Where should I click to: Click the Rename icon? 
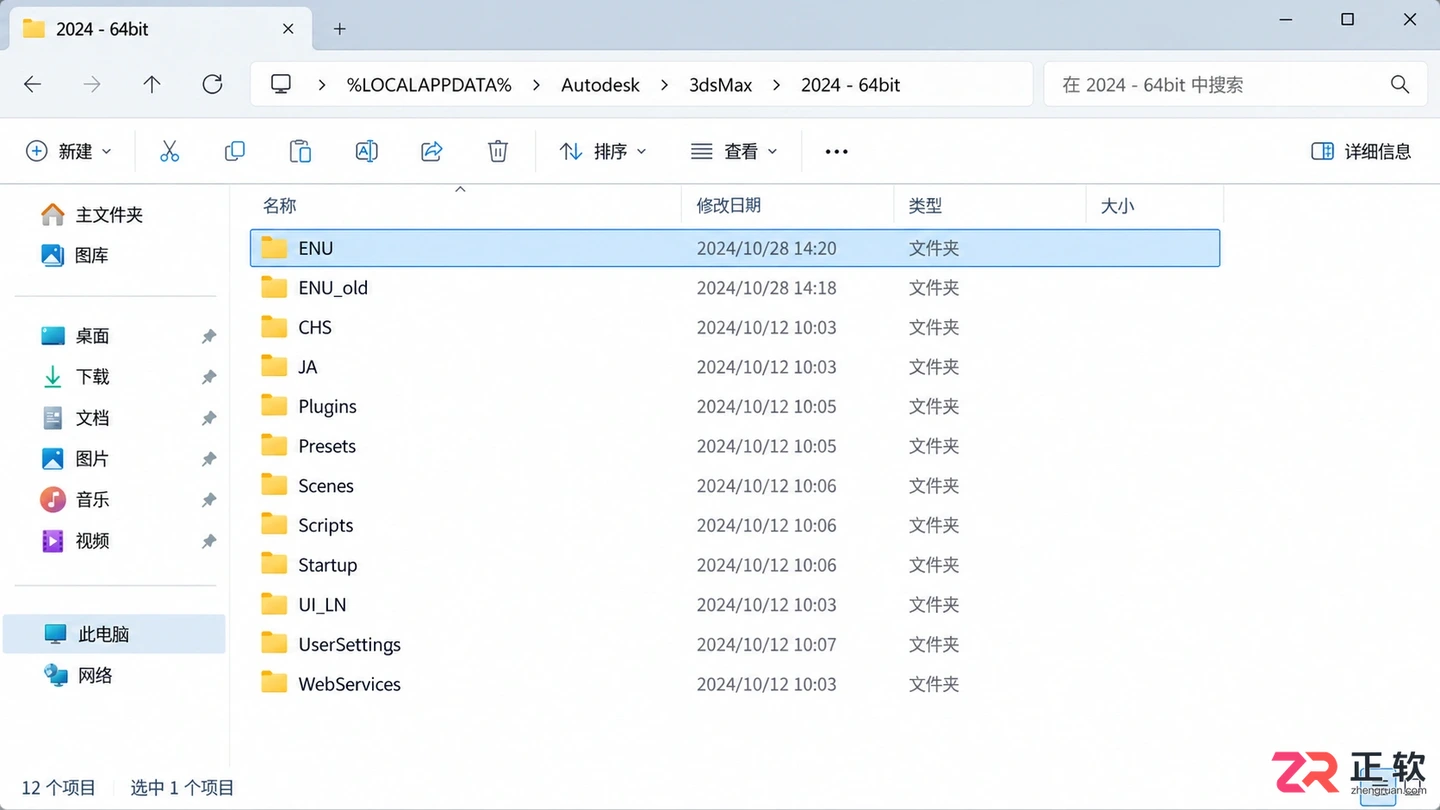point(367,151)
